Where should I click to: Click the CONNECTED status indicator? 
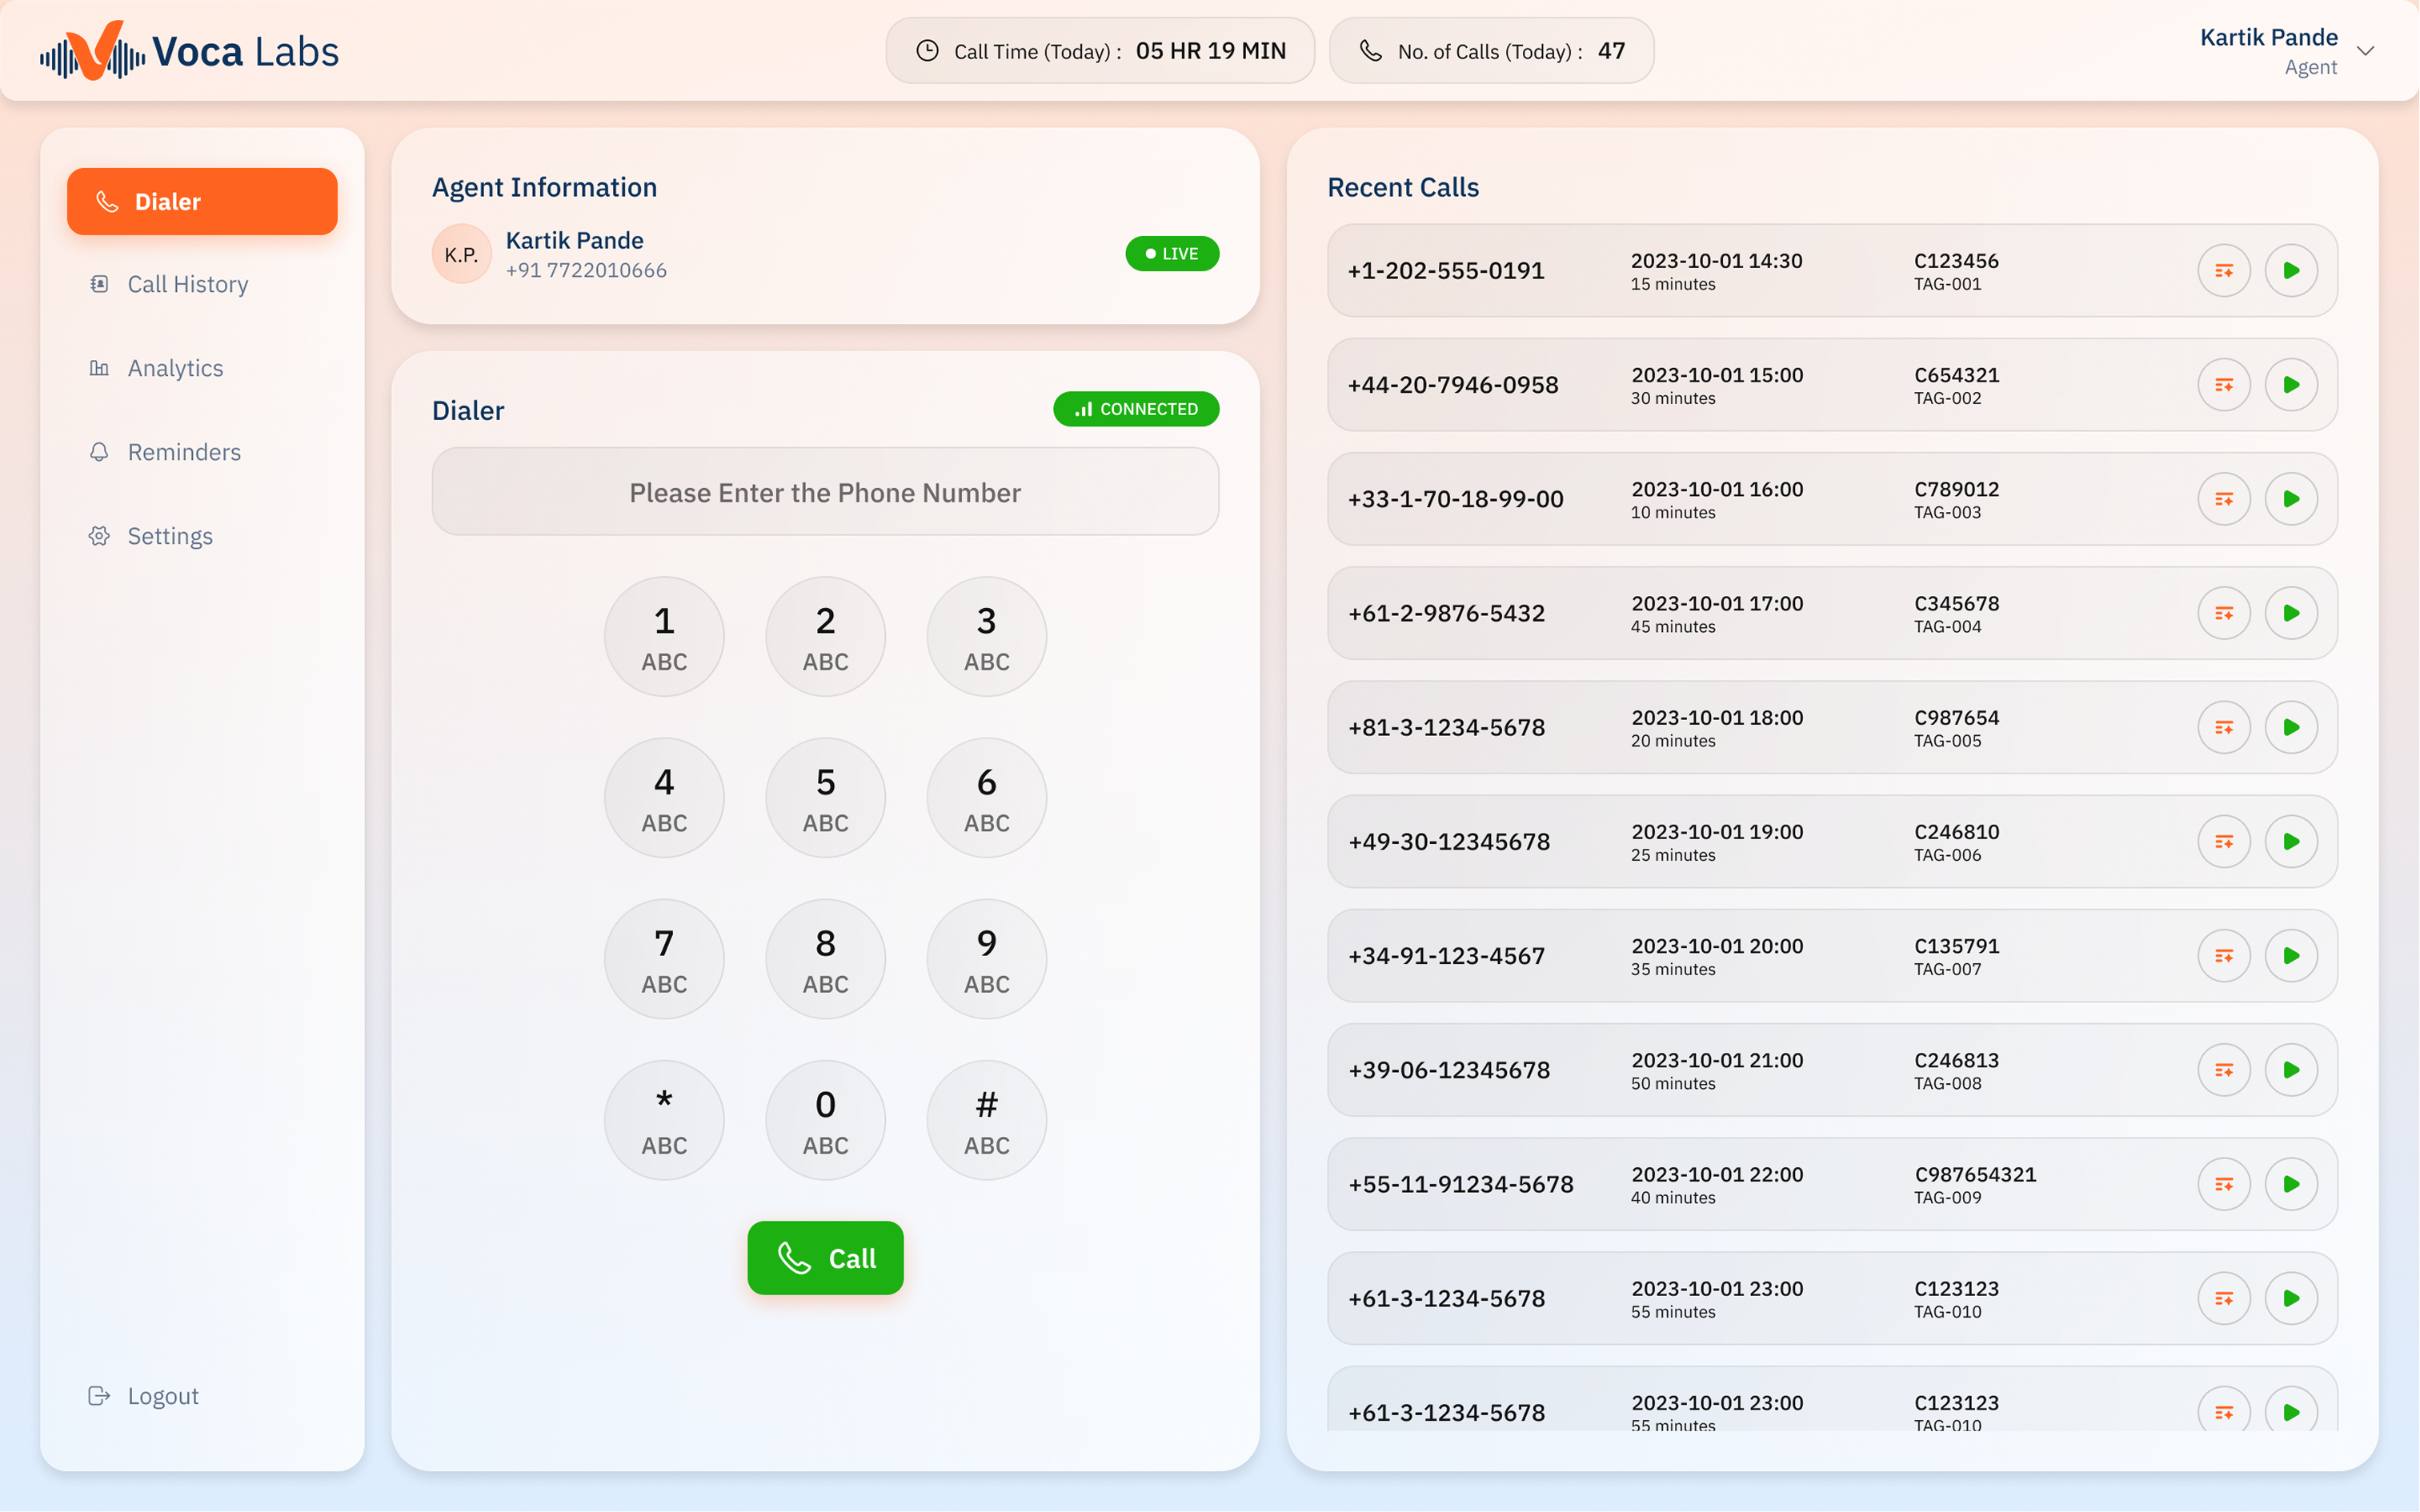coord(1135,409)
